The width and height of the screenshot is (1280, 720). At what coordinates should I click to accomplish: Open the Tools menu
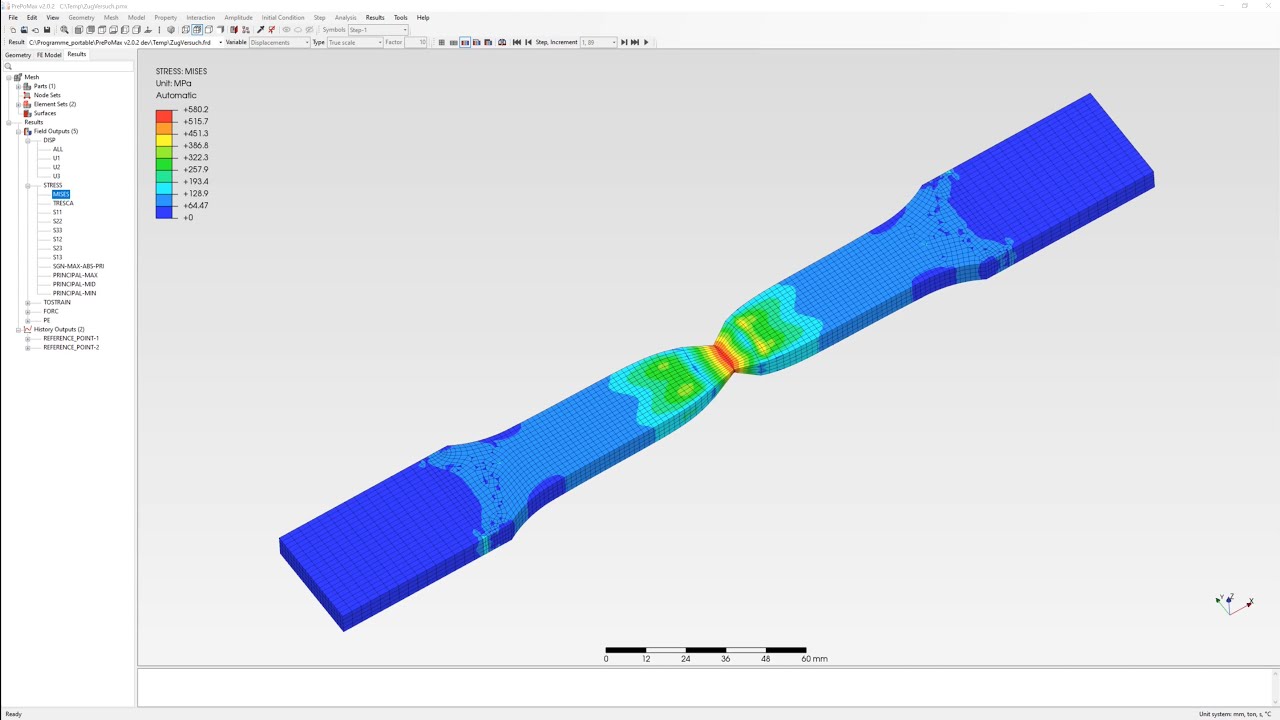pos(400,17)
